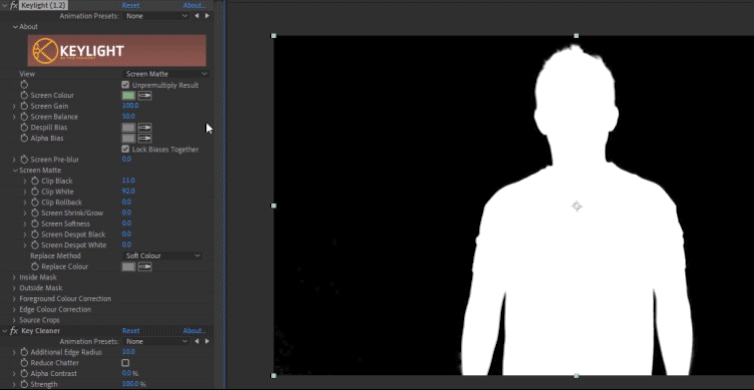
Task: Open Replace Method Soft Colour dropdown
Action: tap(162, 256)
